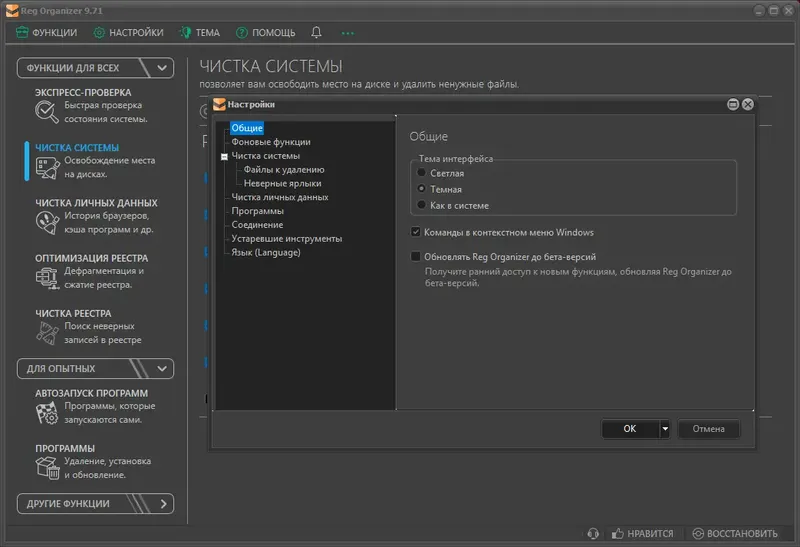Choose the Как в системе radio button
This screenshot has width=800, height=547.
[x=421, y=205]
